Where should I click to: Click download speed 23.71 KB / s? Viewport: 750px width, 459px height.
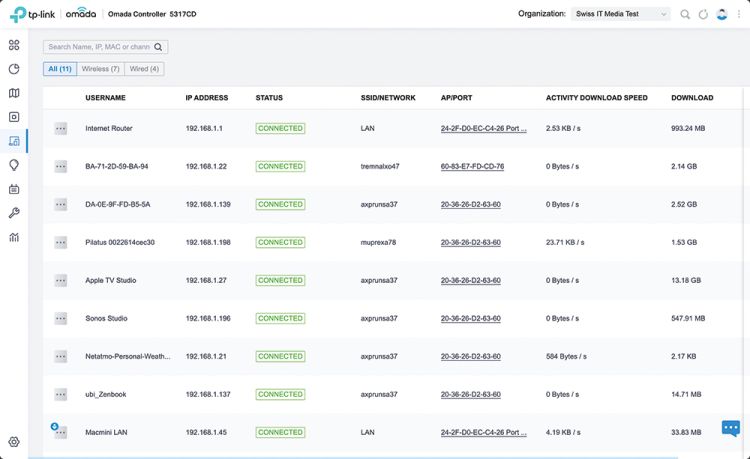point(565,242)
